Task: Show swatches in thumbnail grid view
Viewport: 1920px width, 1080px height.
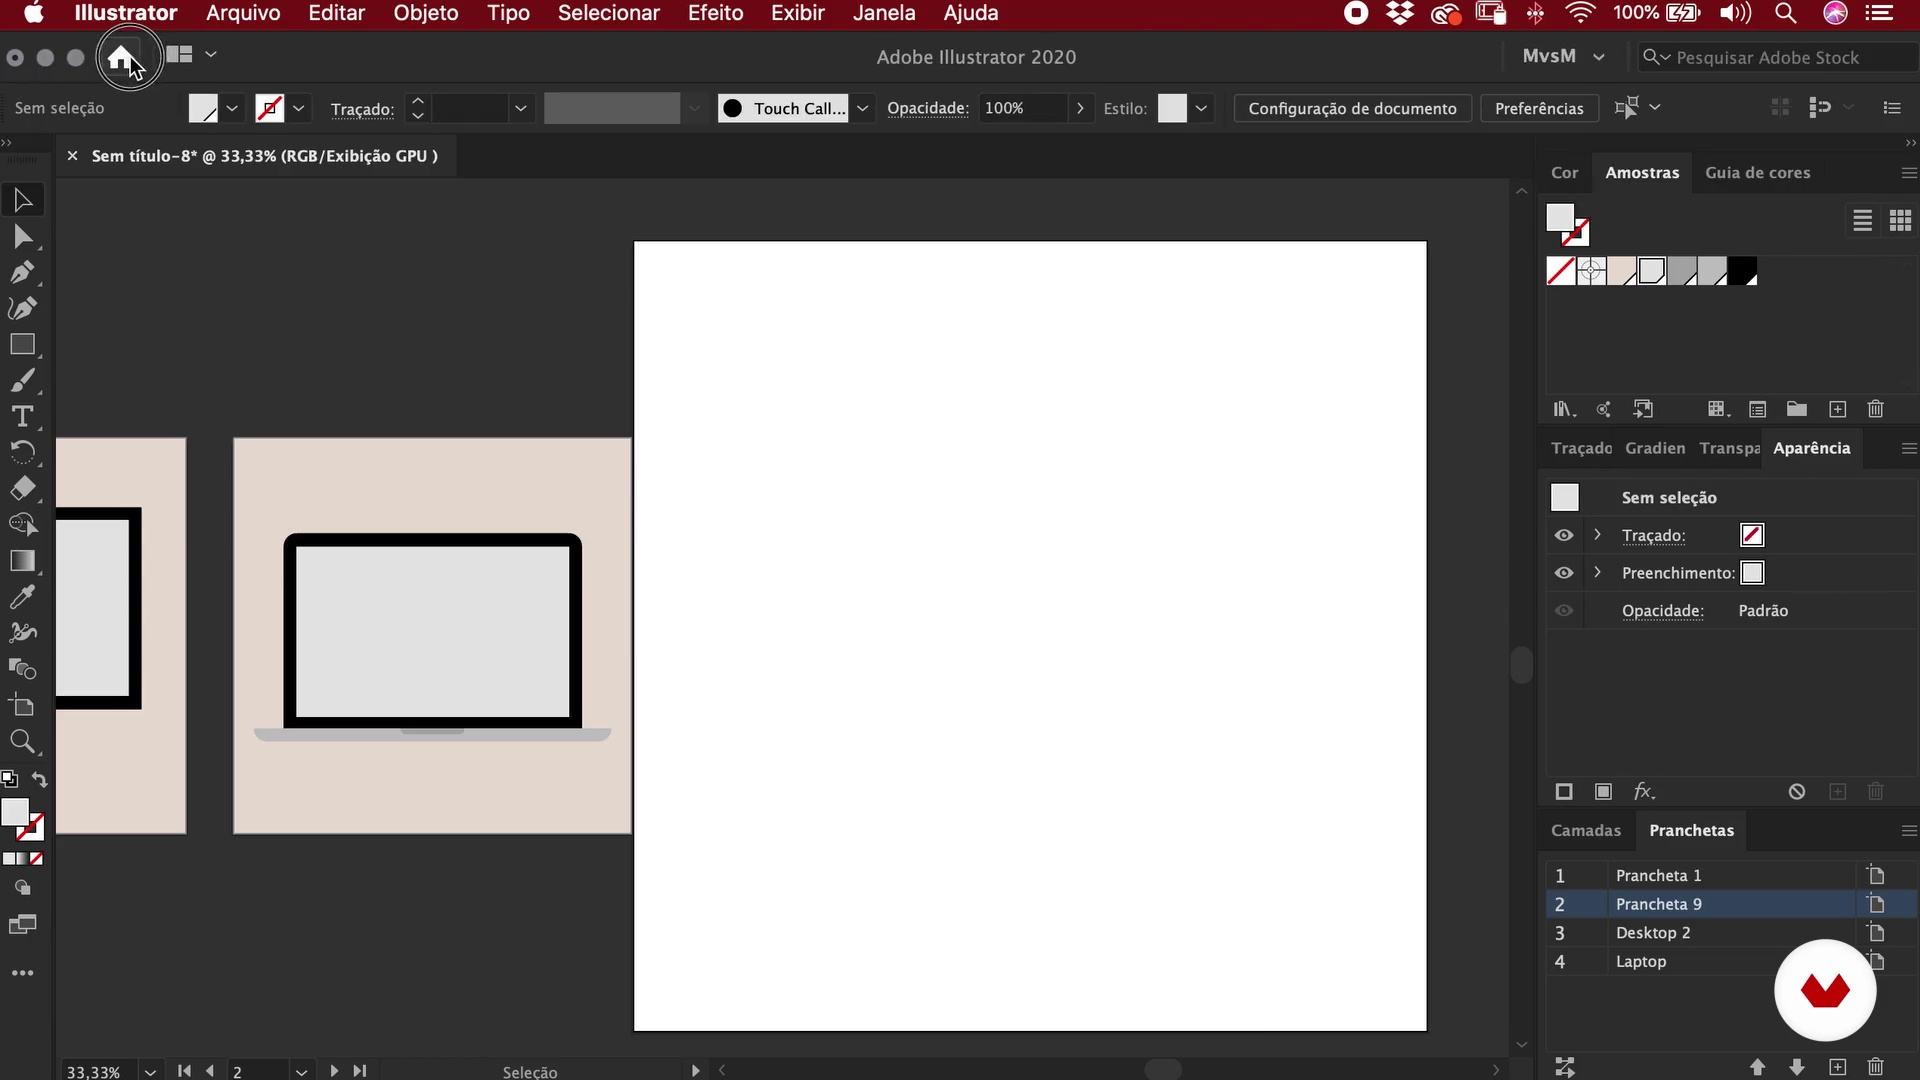Action: [x=1901, y=221]
